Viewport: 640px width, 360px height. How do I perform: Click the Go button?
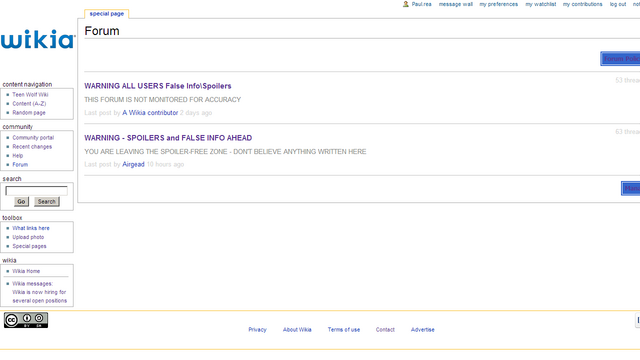point(21,202)
